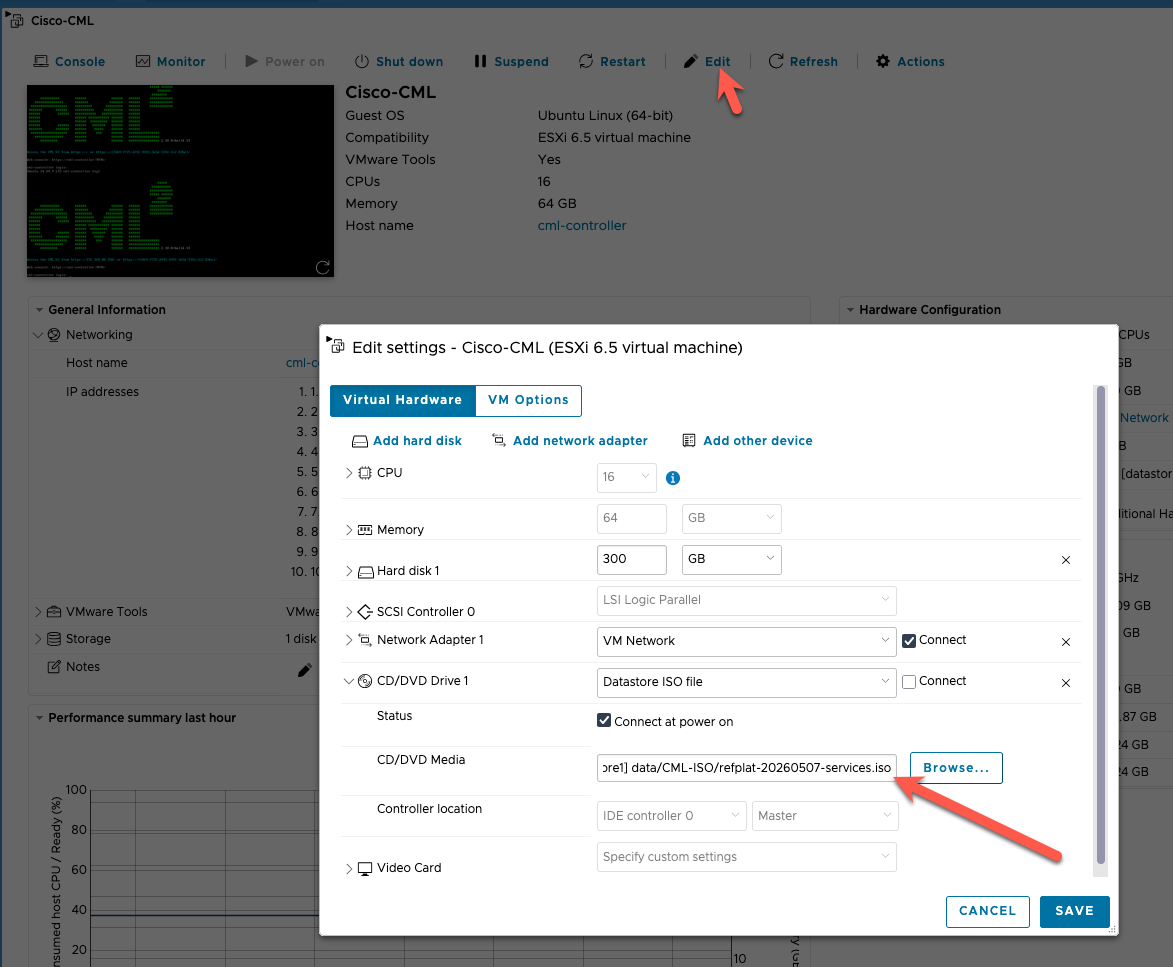Click the Video Card monitor icon
The height and width of the screenshot is (967, 1173).
(x=365, y=869)
